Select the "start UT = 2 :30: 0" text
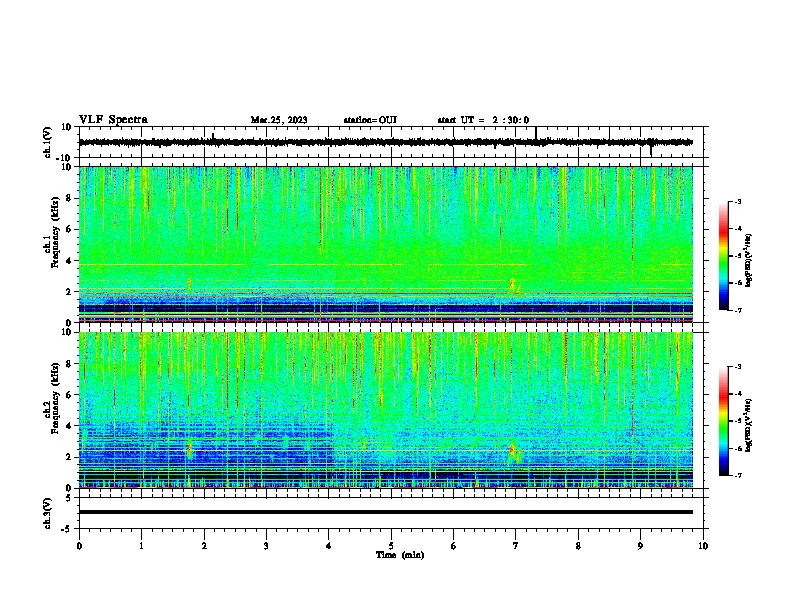Viewport: 792px width, 612px height. (x=483, y=120)
